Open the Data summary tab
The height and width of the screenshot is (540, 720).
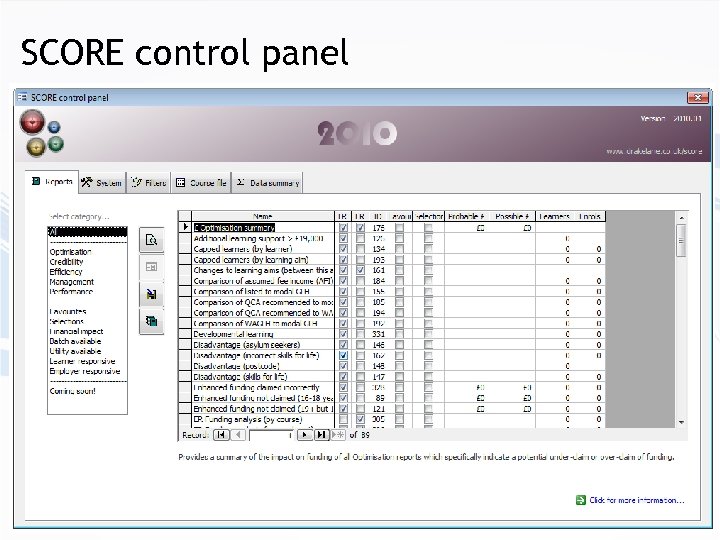coord(267,183)
